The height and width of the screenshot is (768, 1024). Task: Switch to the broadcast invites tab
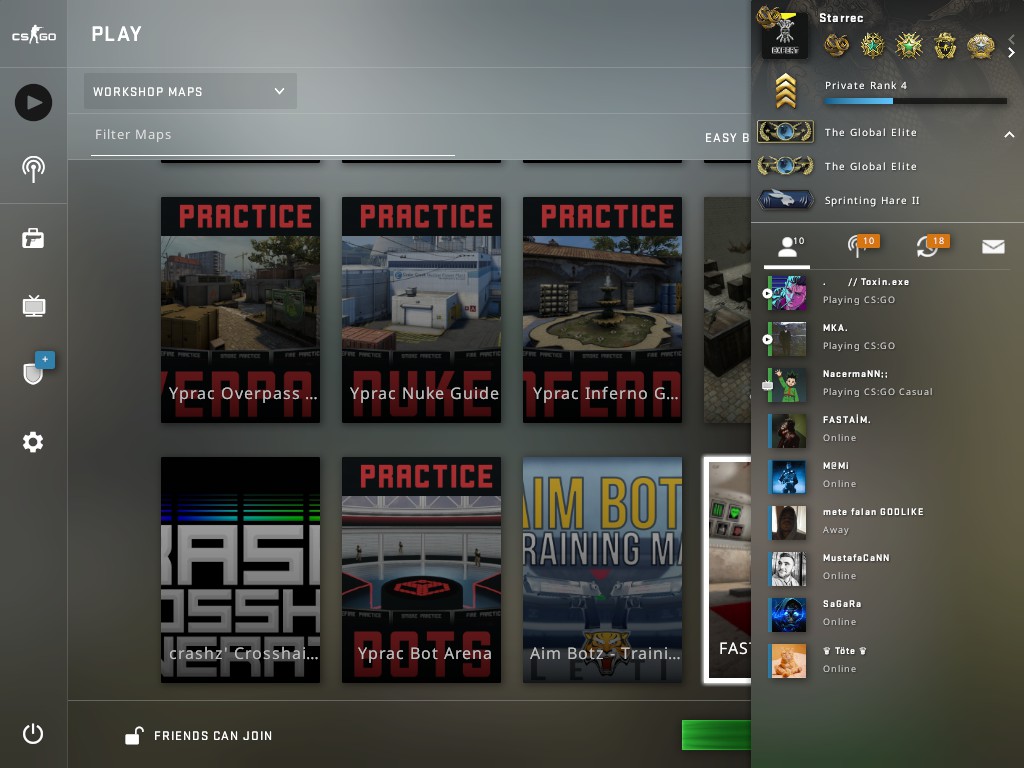(x=862, y=247)
